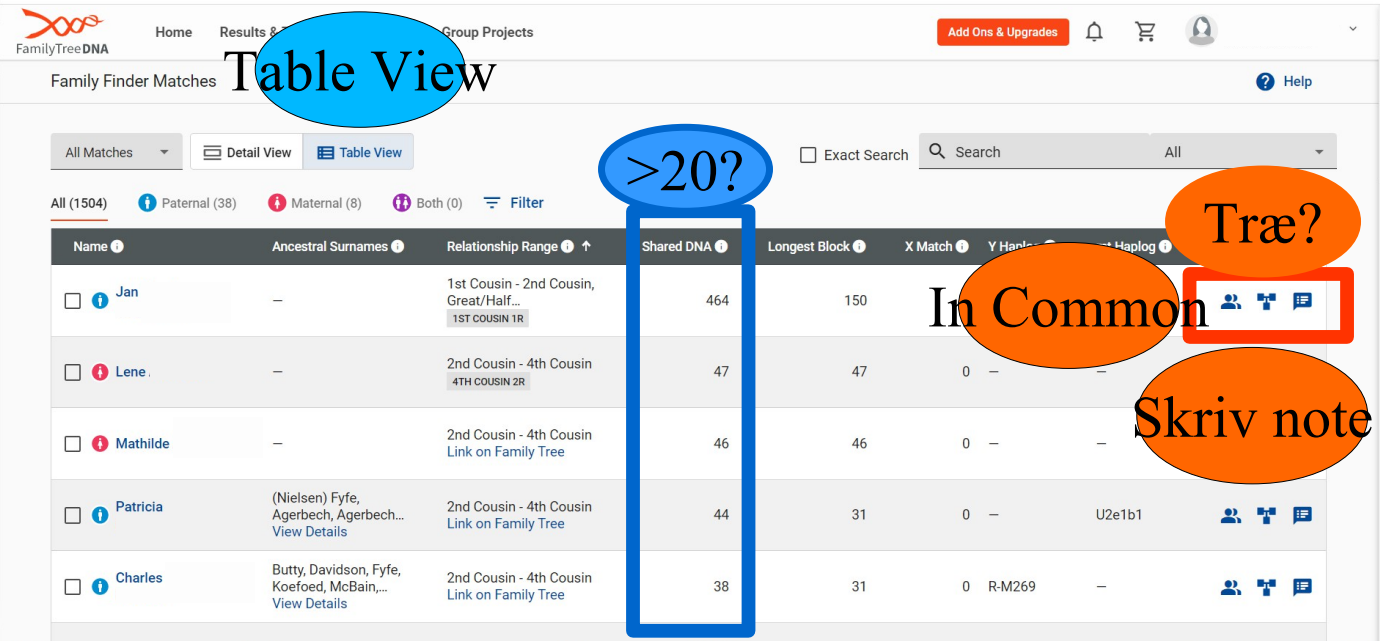Click Add Ons & Upgrades button

pos(1002,32)
